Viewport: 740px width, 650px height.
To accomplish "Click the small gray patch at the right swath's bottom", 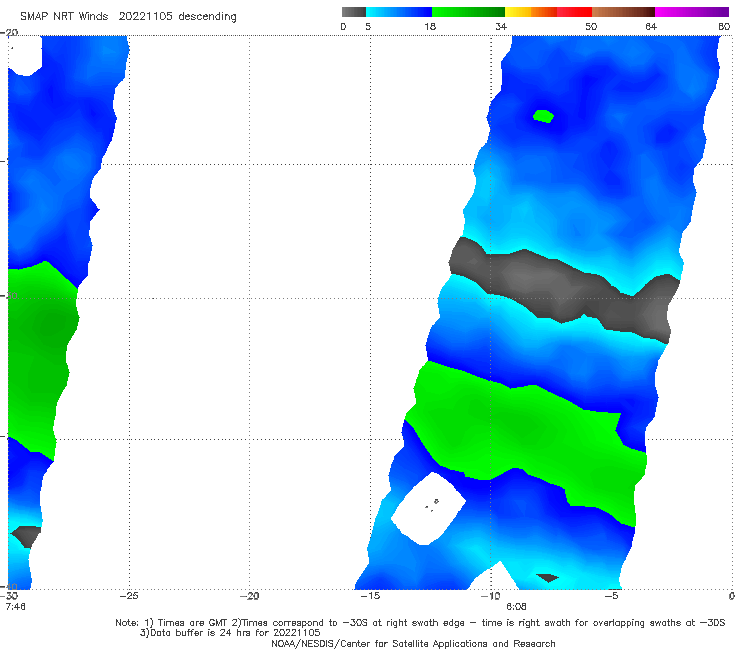I will pyautogui.click(x=547, y=578).
